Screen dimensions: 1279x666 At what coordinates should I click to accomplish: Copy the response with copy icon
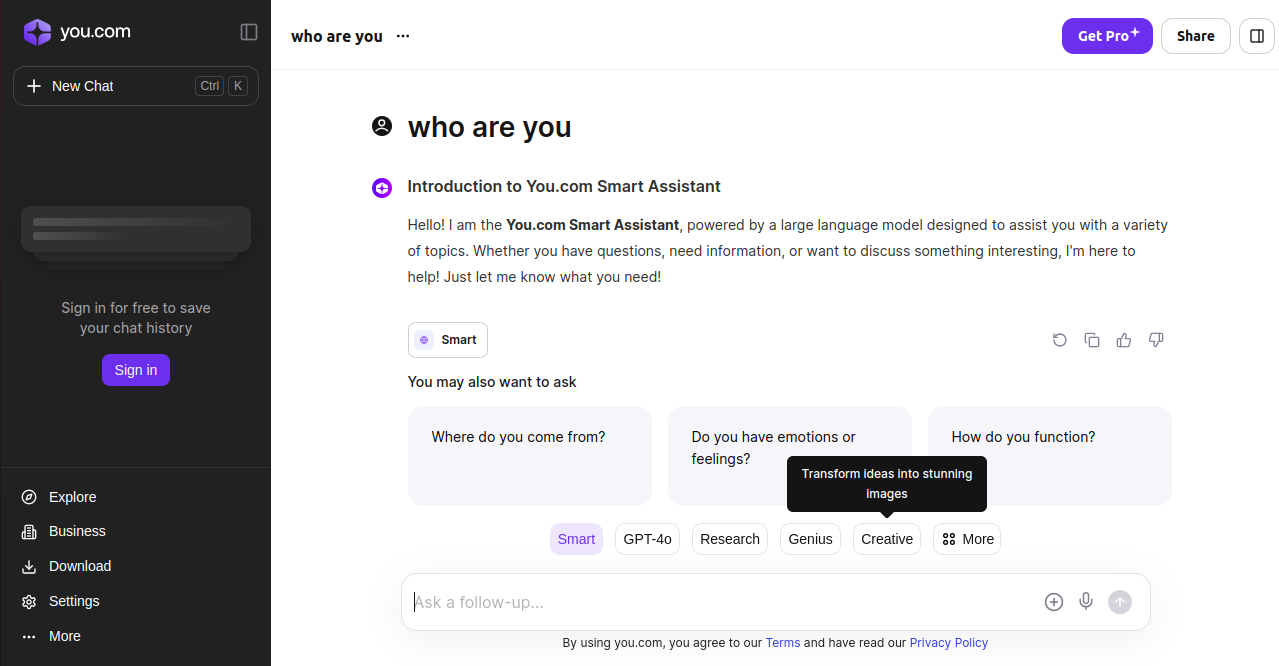click(x=1092, y=340)
